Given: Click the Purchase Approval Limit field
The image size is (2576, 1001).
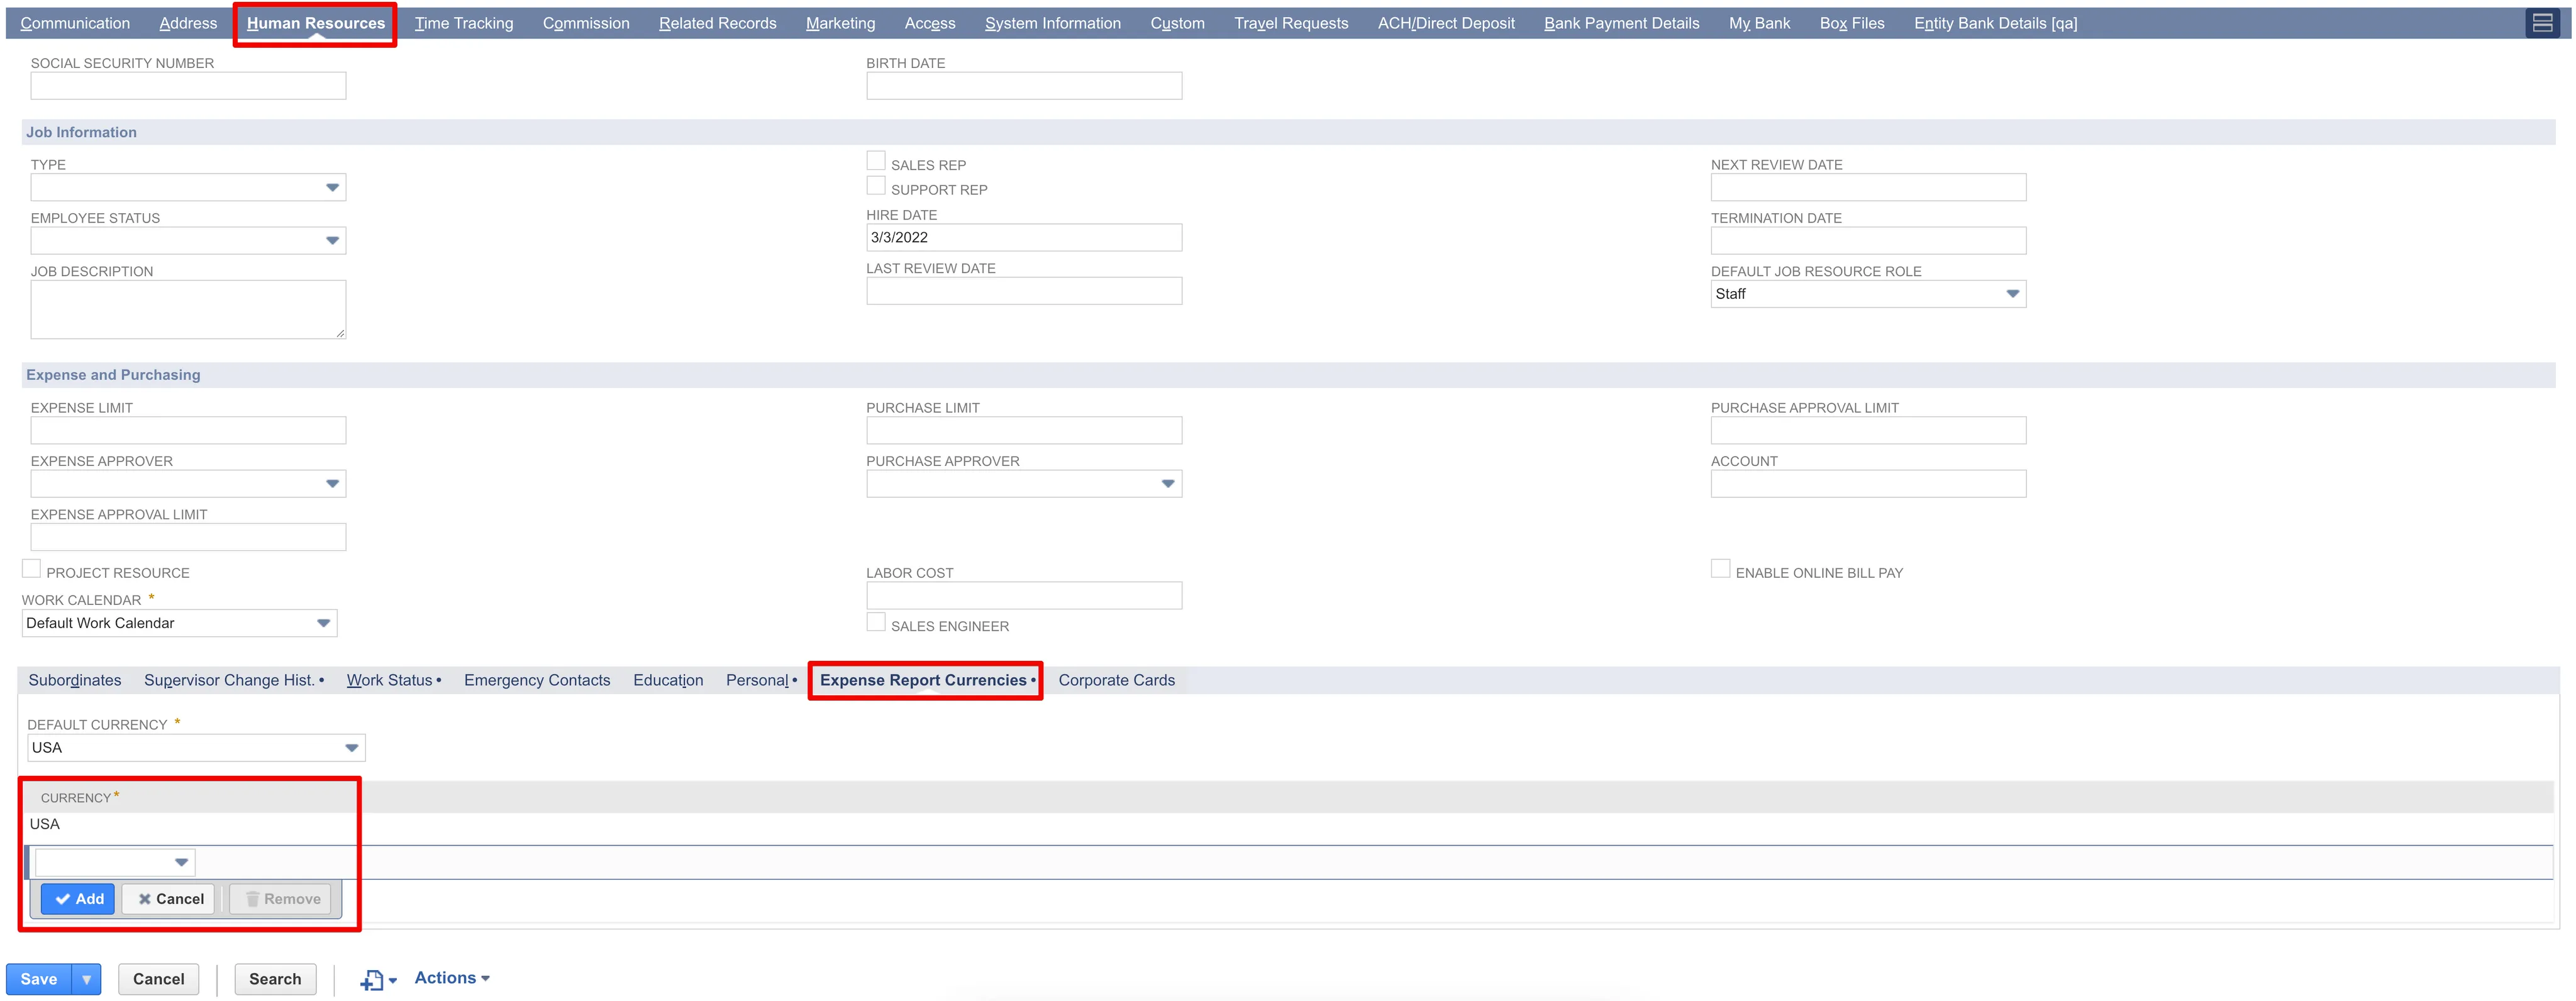Looking at the screenshot, I should pyautogui.click(x=1868, y=430).
